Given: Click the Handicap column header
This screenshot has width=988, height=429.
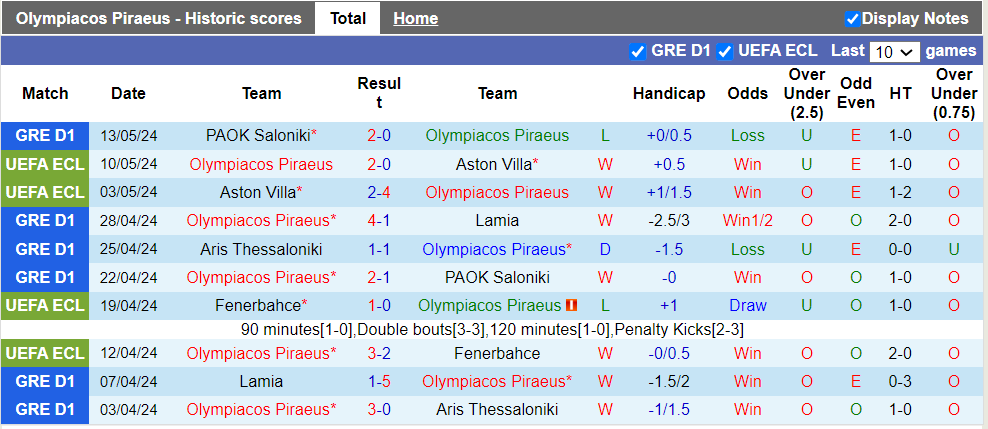Looking at the screenshot, I should click(x=668, y=93).
